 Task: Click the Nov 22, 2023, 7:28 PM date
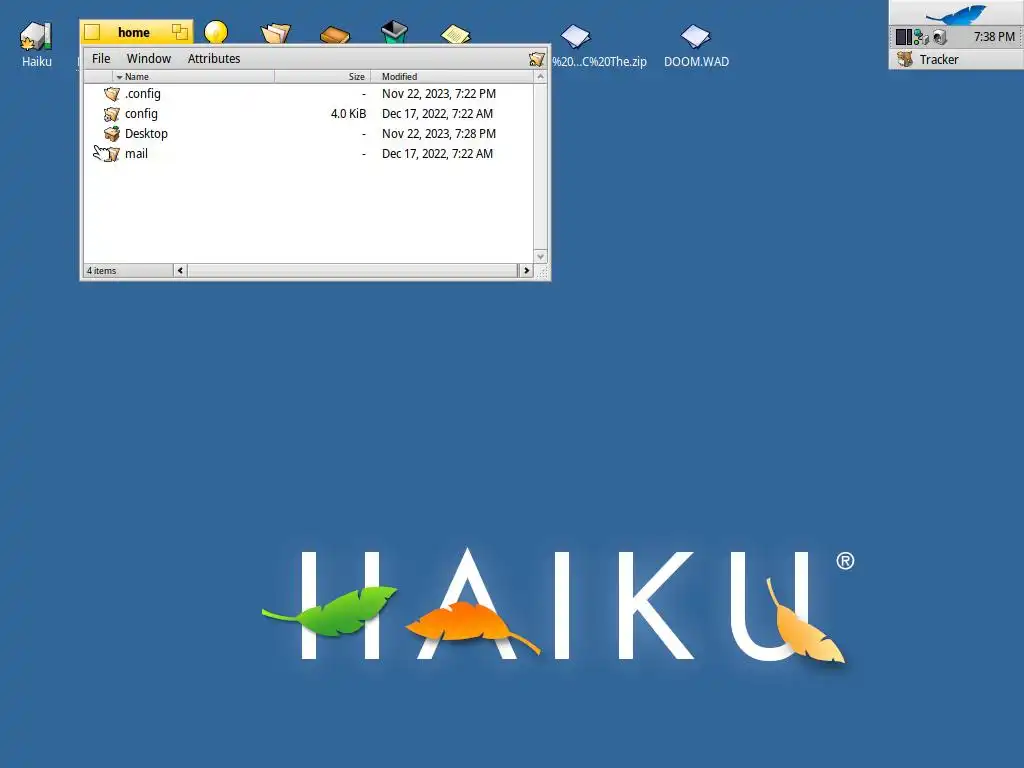tap(439, 134)
